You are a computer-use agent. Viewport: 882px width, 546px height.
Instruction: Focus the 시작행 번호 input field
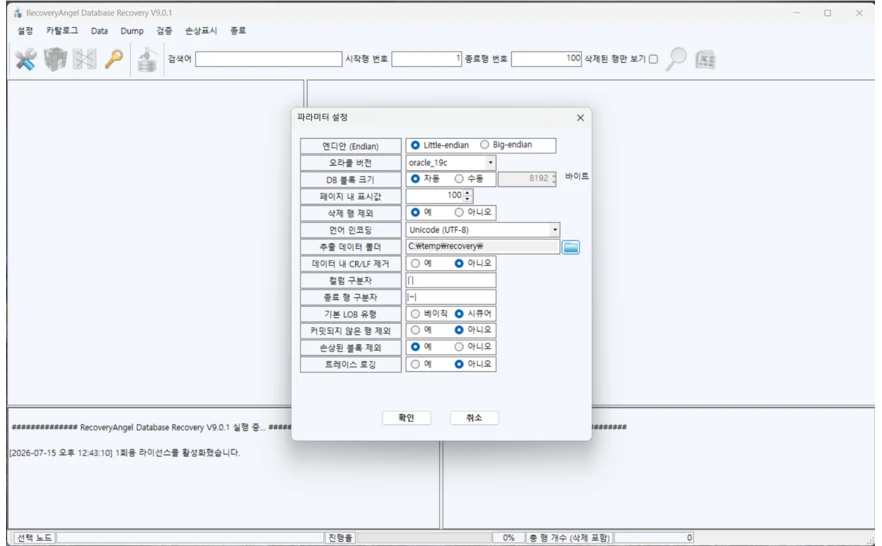426,59
